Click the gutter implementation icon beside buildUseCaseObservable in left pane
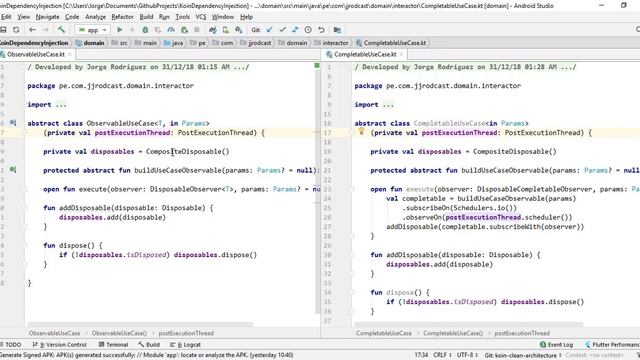Viewport: 640px width, 360px height. (x=13, y=169)
